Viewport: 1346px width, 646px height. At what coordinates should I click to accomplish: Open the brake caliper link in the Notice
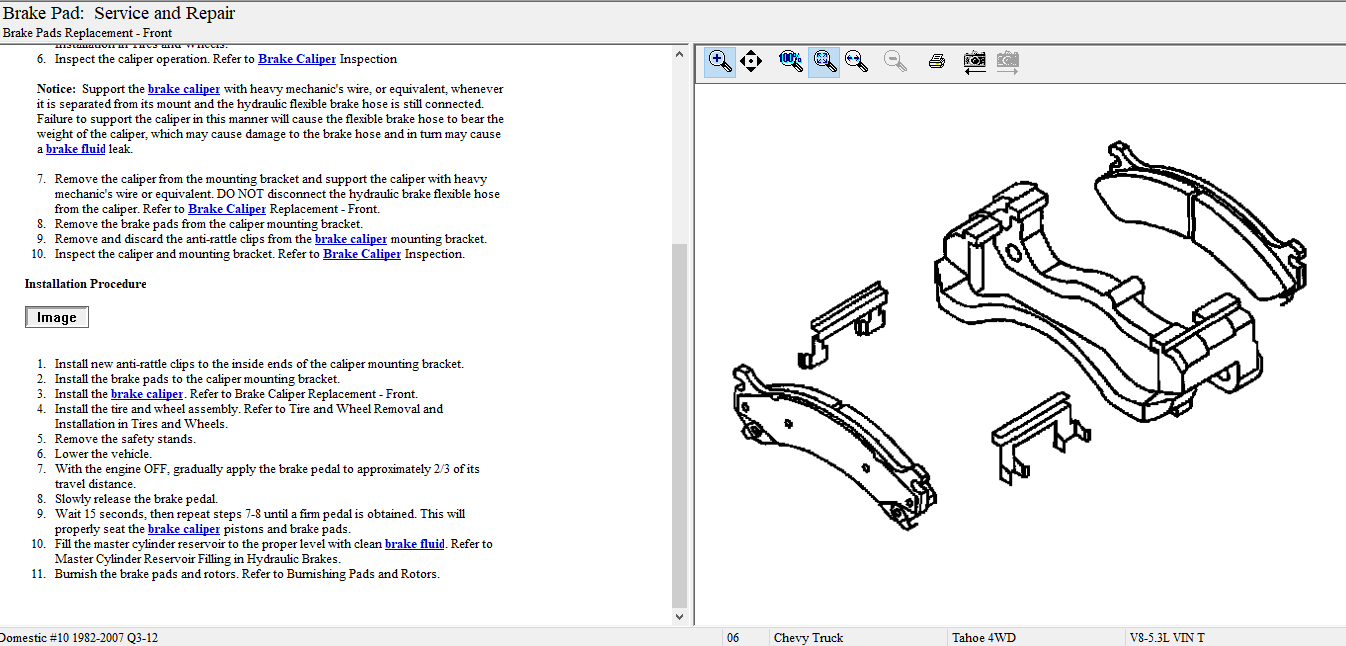183,89
